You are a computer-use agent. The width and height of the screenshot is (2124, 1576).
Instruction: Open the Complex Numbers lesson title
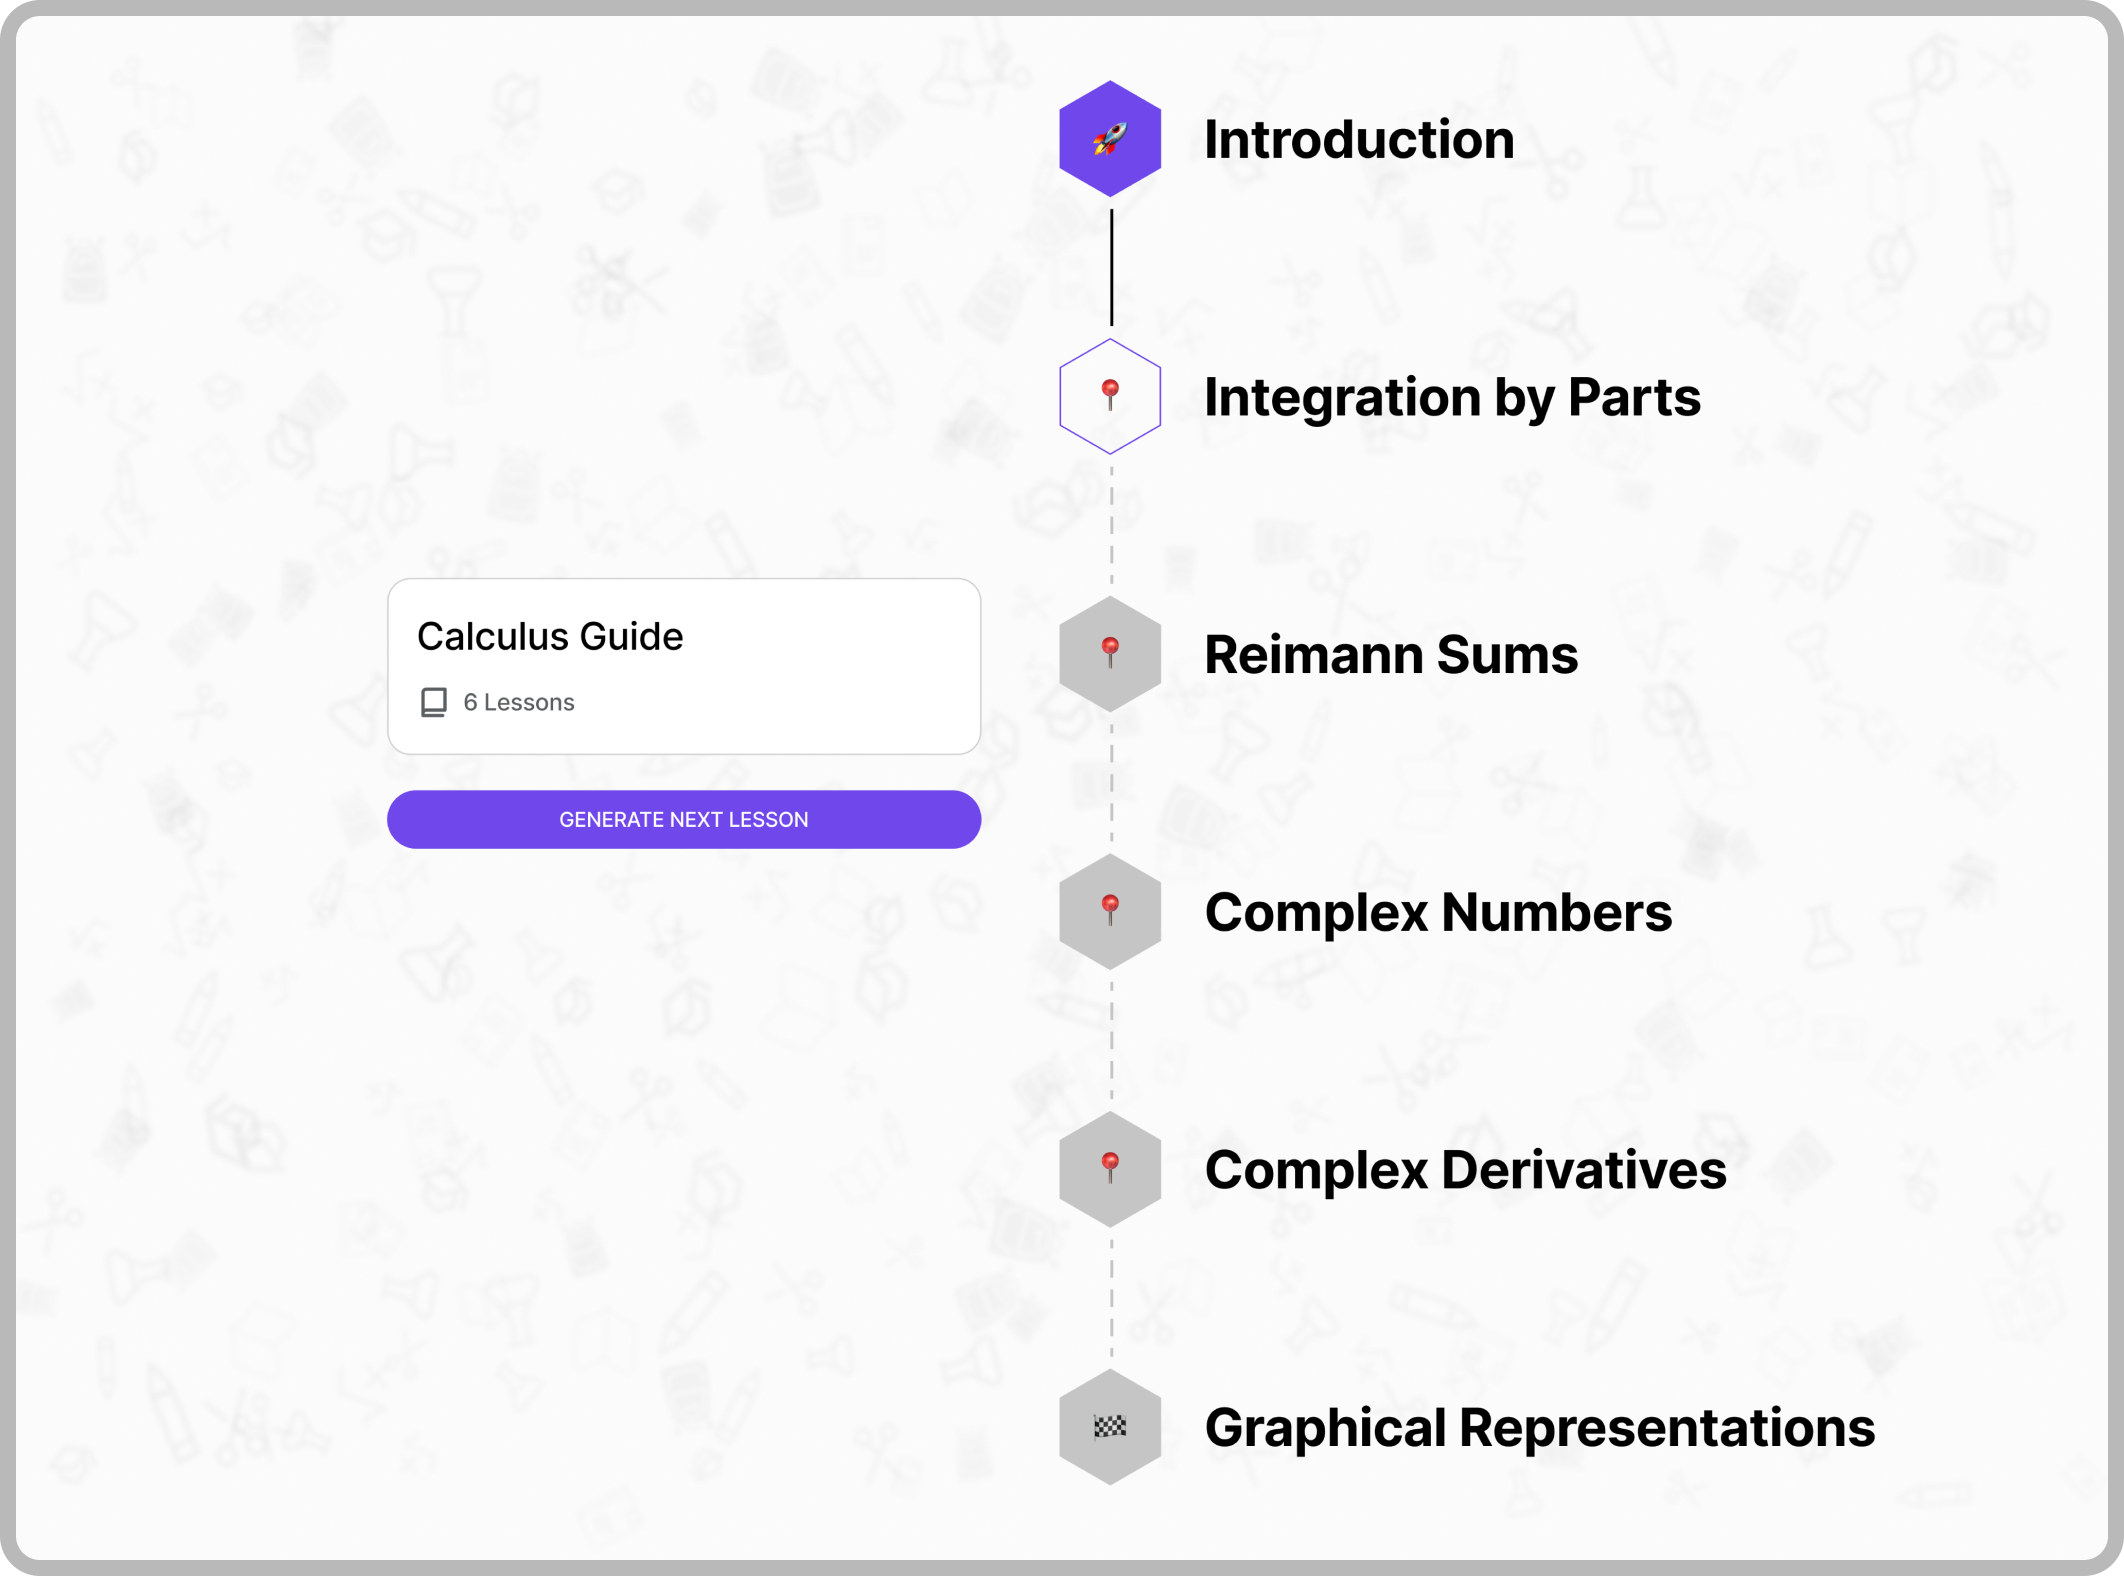coord(1439,912)
